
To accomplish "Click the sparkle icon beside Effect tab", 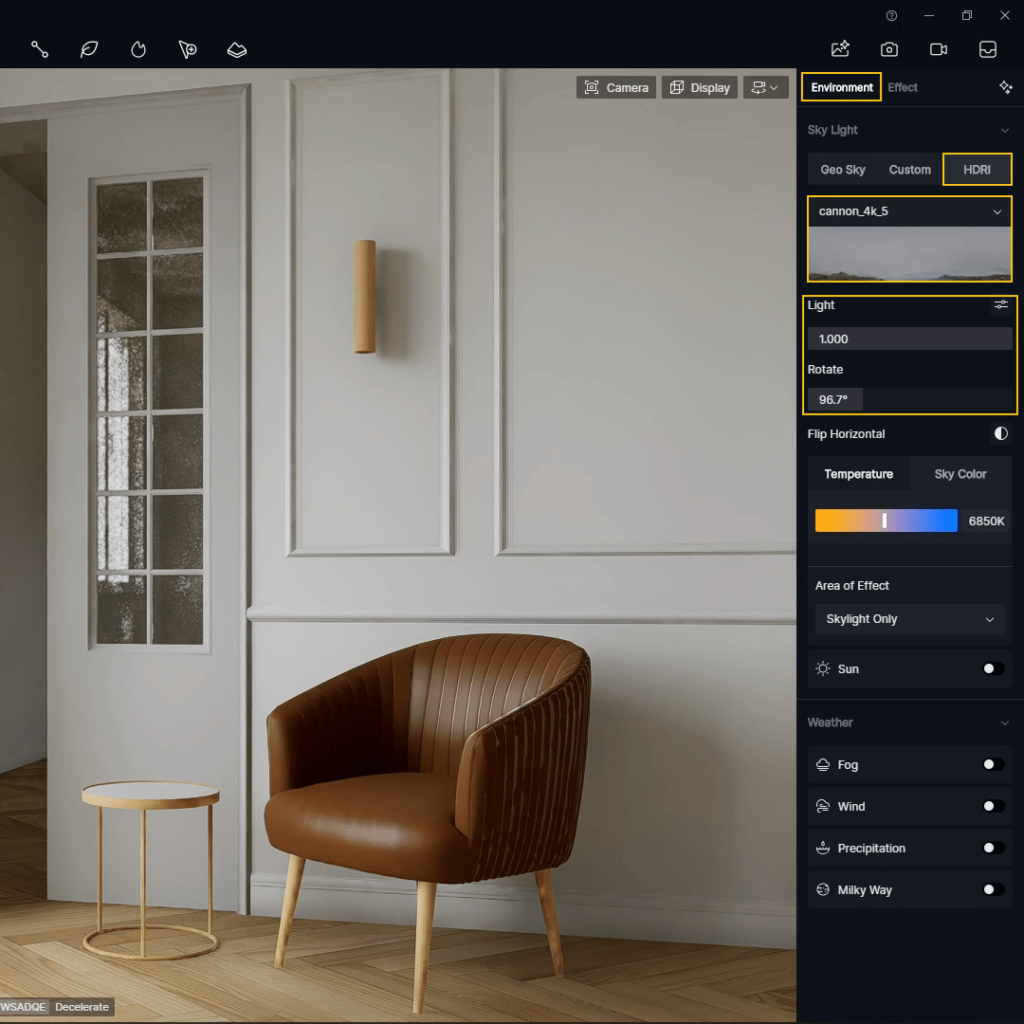I will 1005,88.
